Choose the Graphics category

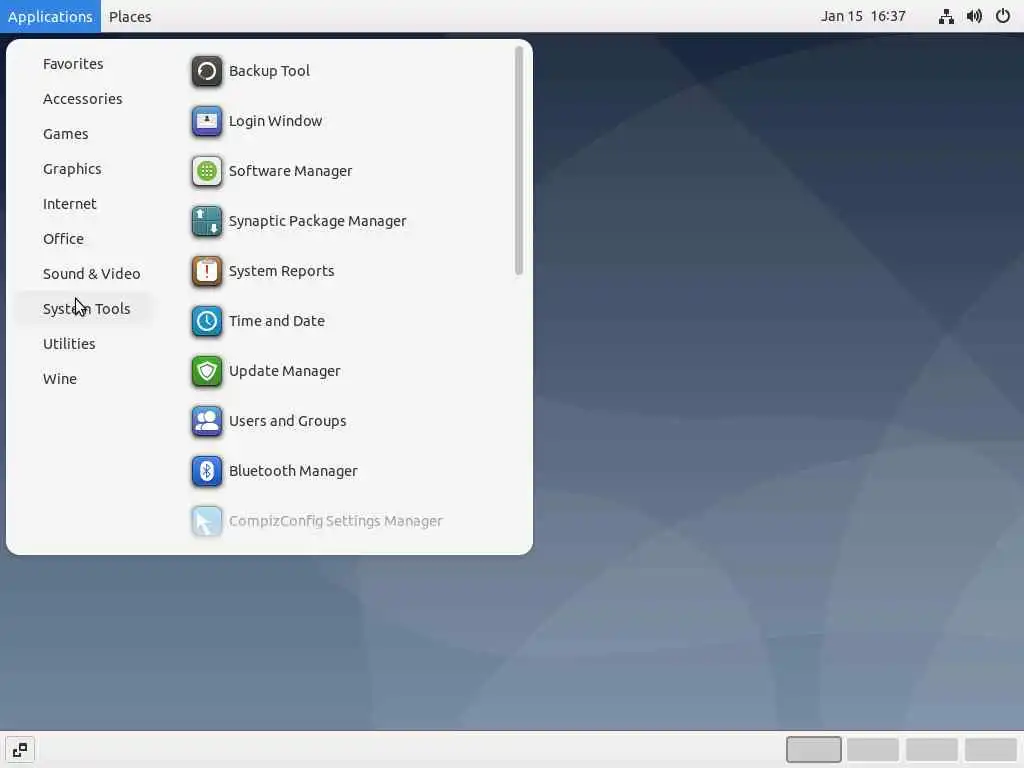72,168
